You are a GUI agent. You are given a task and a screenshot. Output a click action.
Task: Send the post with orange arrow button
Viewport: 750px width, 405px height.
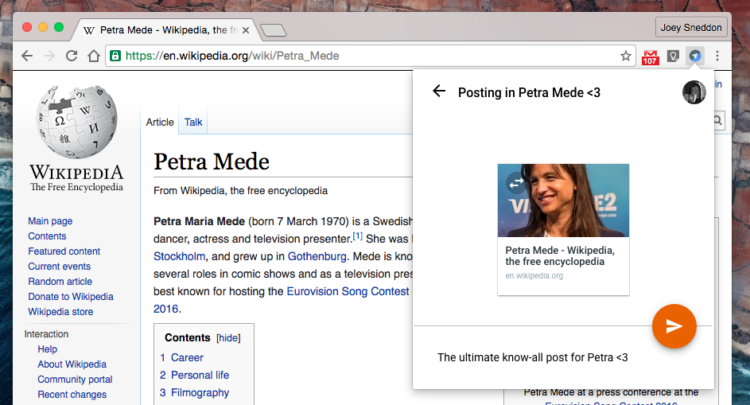click(x=674, y=326)
